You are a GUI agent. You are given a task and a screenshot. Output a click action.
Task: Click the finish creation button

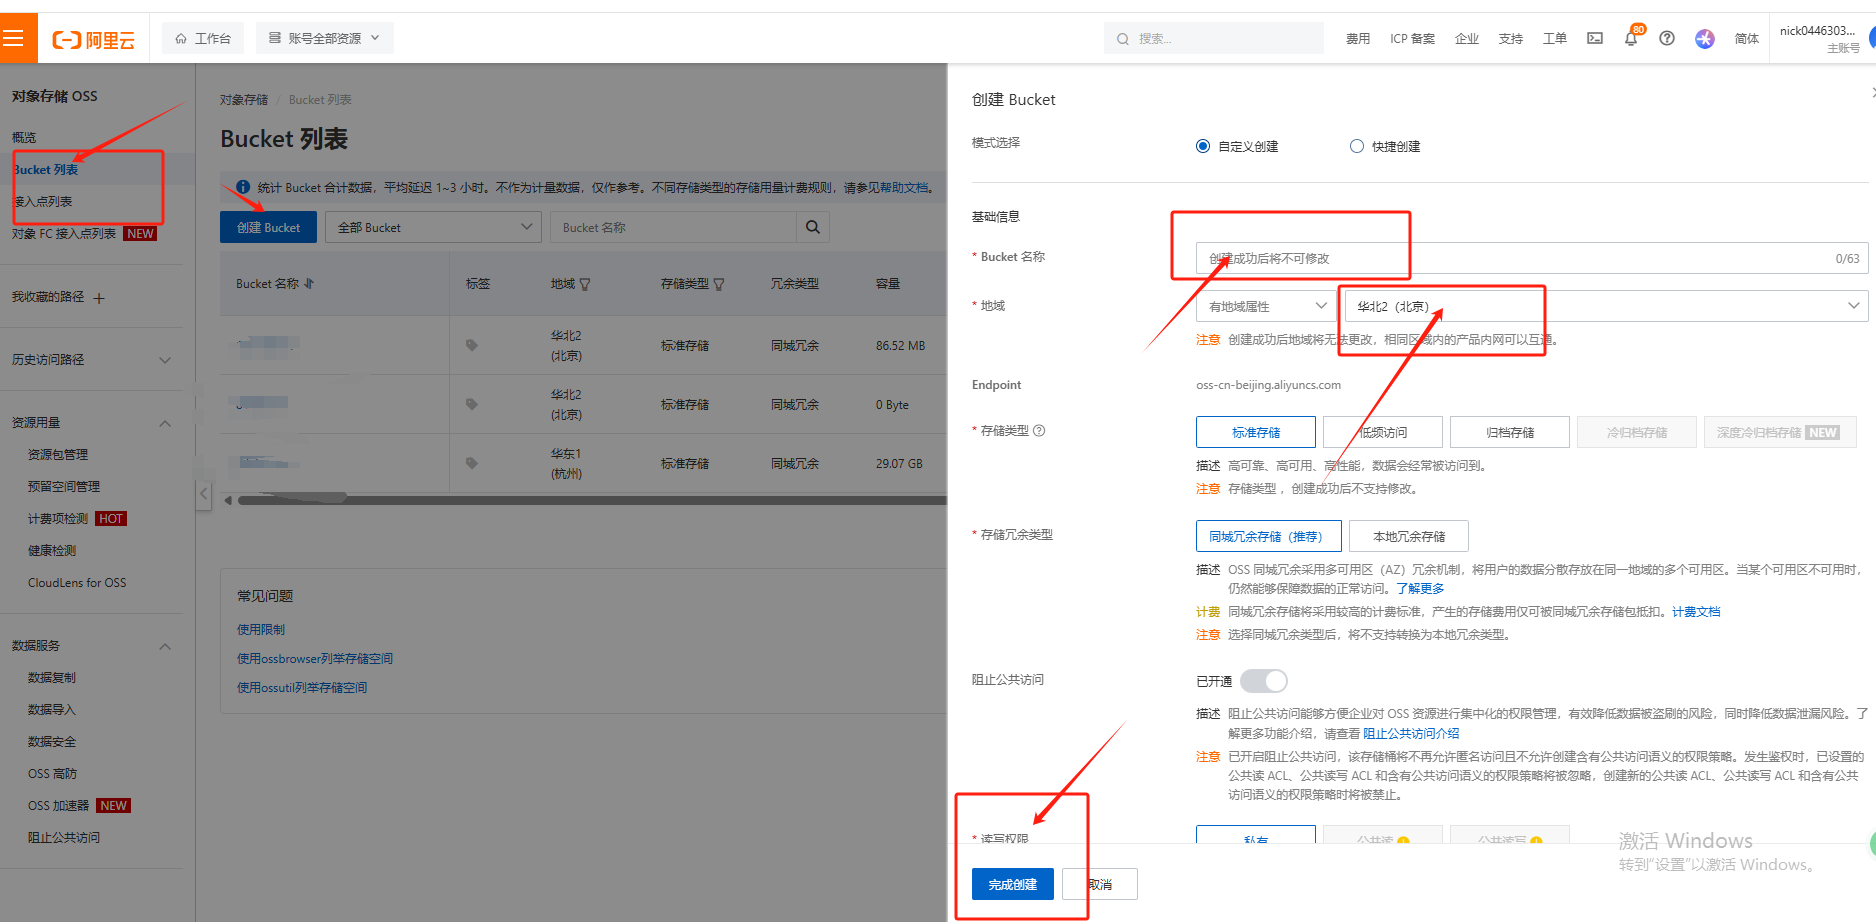point(1012,884)
